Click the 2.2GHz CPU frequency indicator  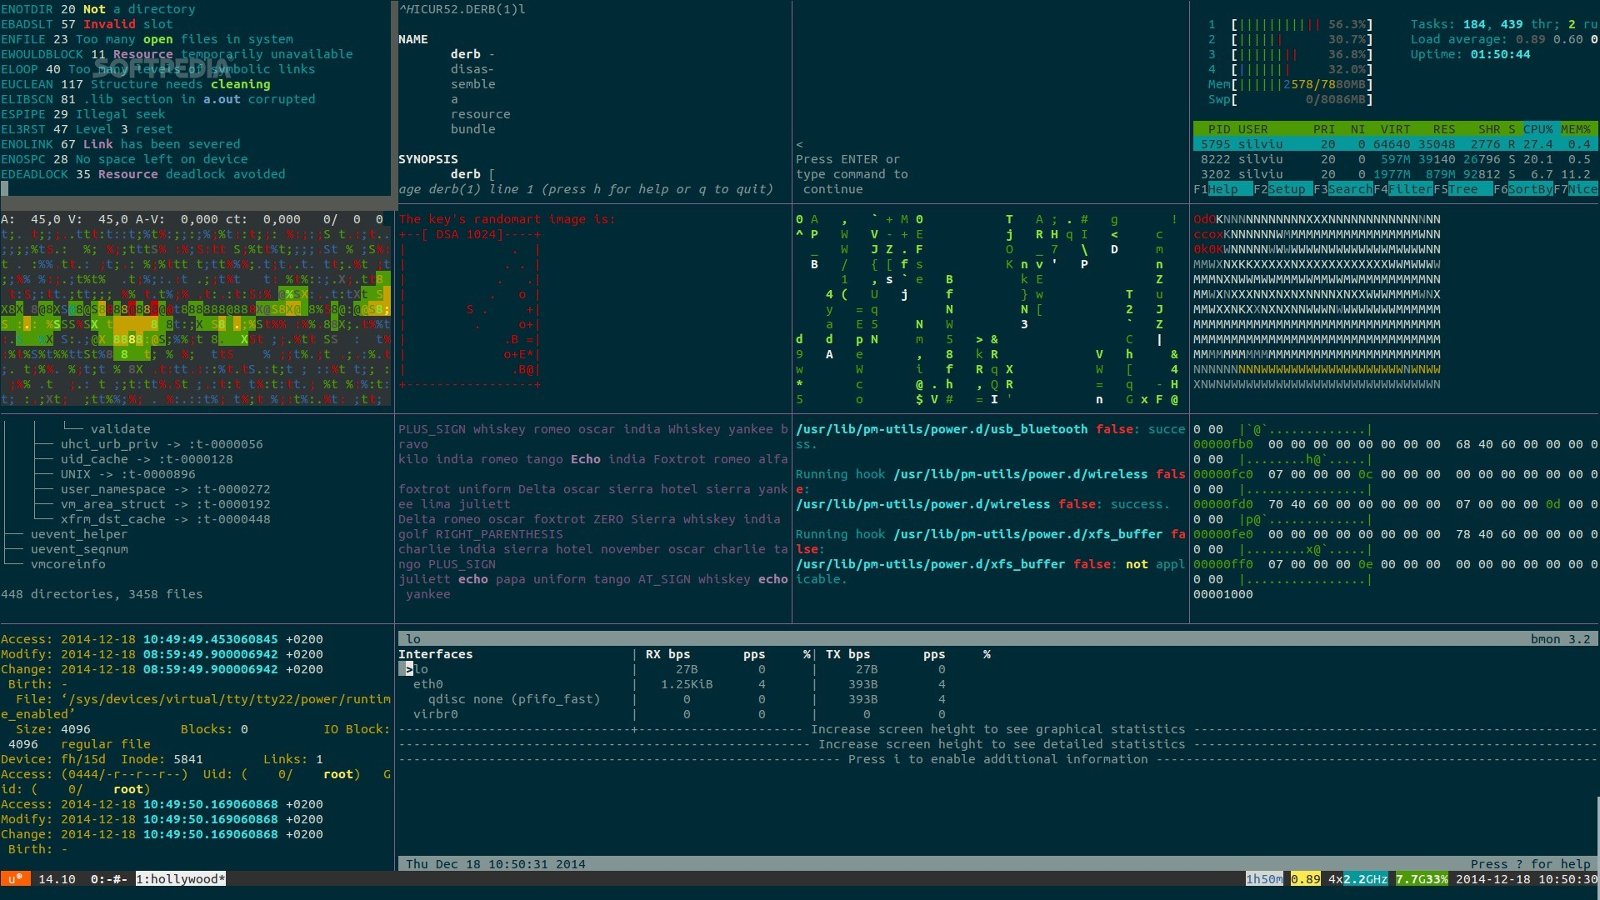tap(1365, 879)
